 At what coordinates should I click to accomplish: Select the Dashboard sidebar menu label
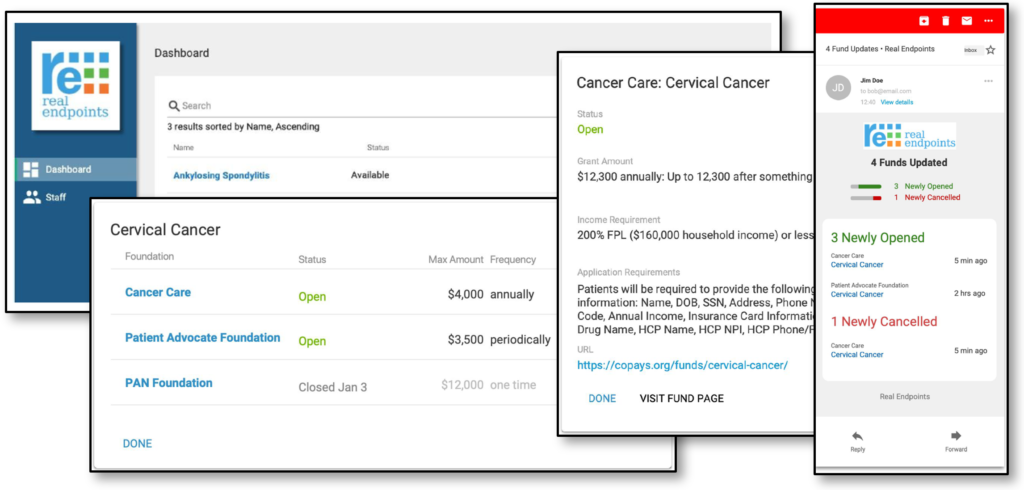[69, 170]
